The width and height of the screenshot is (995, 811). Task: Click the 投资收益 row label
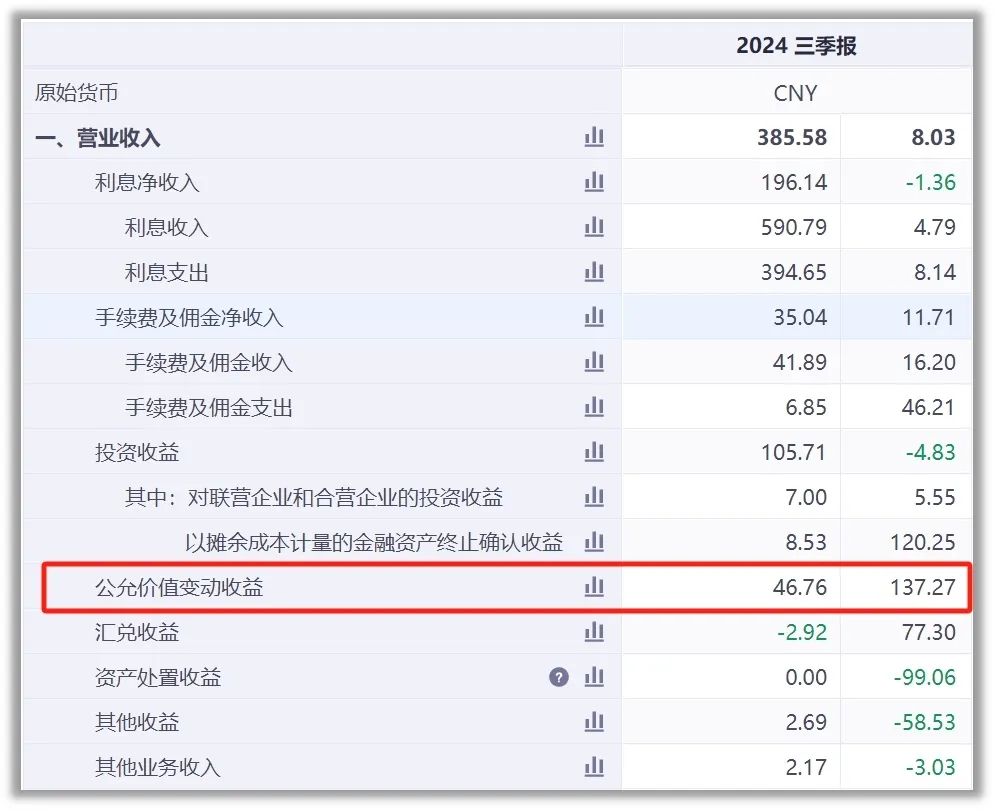point(137,452)
